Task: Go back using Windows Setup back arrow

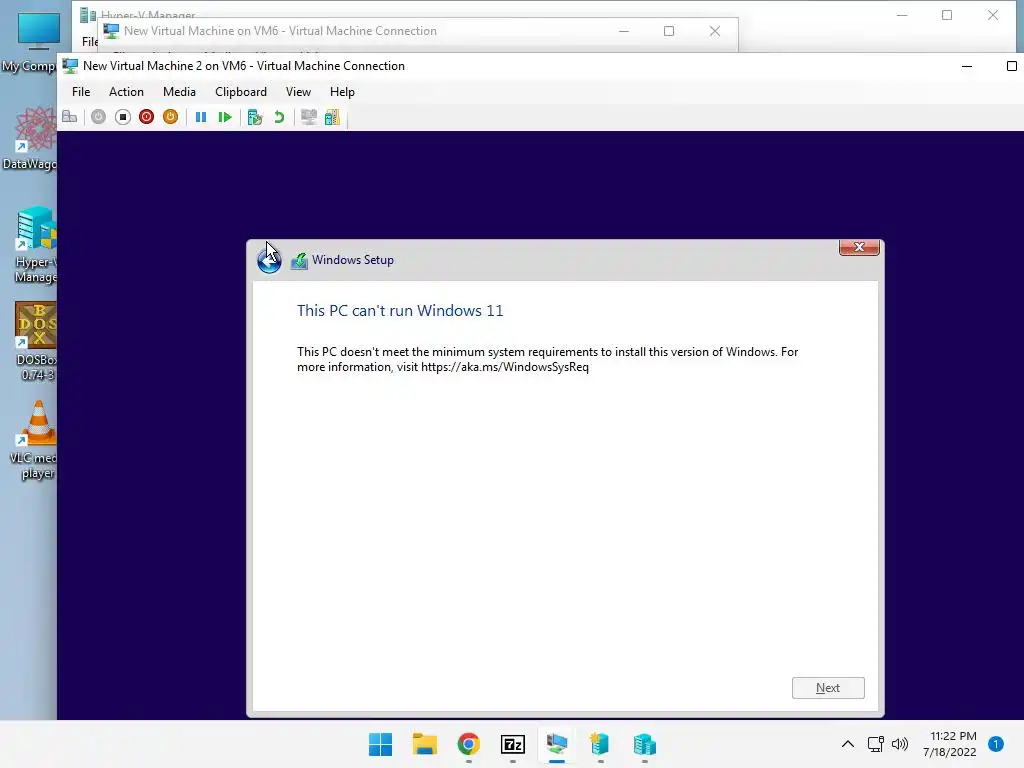Action: coord(269,261)
